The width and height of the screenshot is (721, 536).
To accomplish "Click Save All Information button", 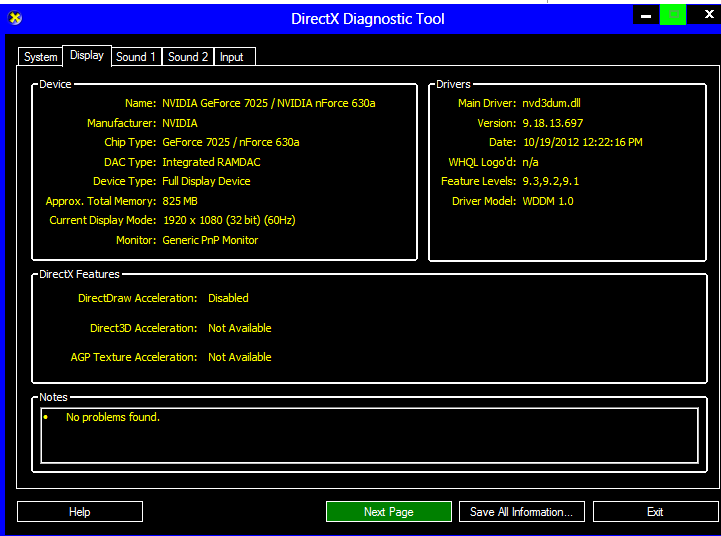I will [x=520, y=512].
